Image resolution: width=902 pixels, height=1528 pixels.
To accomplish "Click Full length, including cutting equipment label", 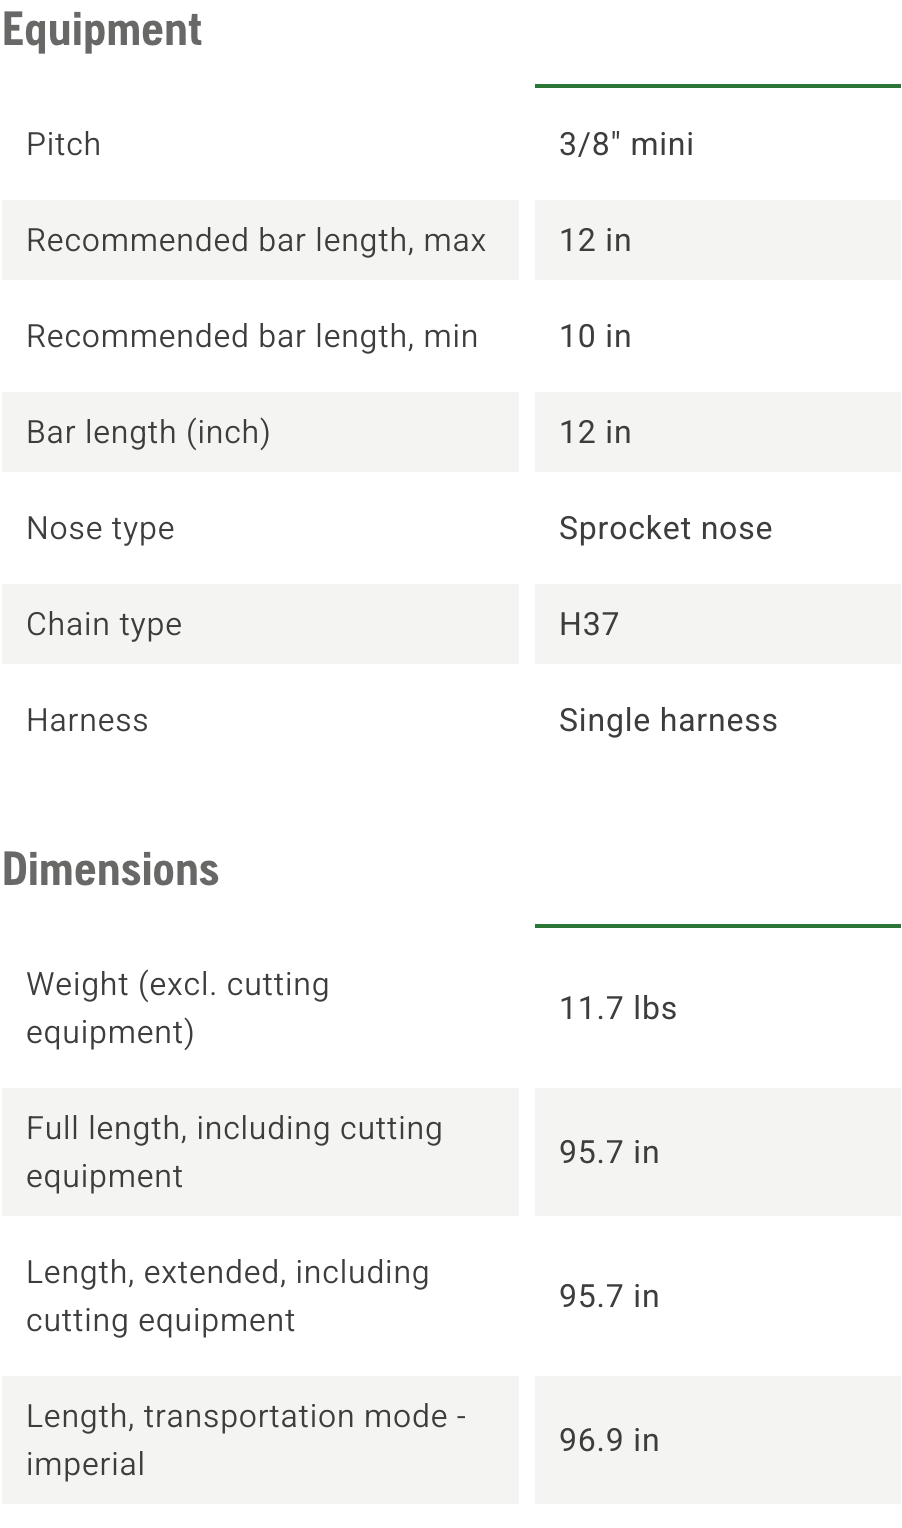I will [x=235, y=1152].
